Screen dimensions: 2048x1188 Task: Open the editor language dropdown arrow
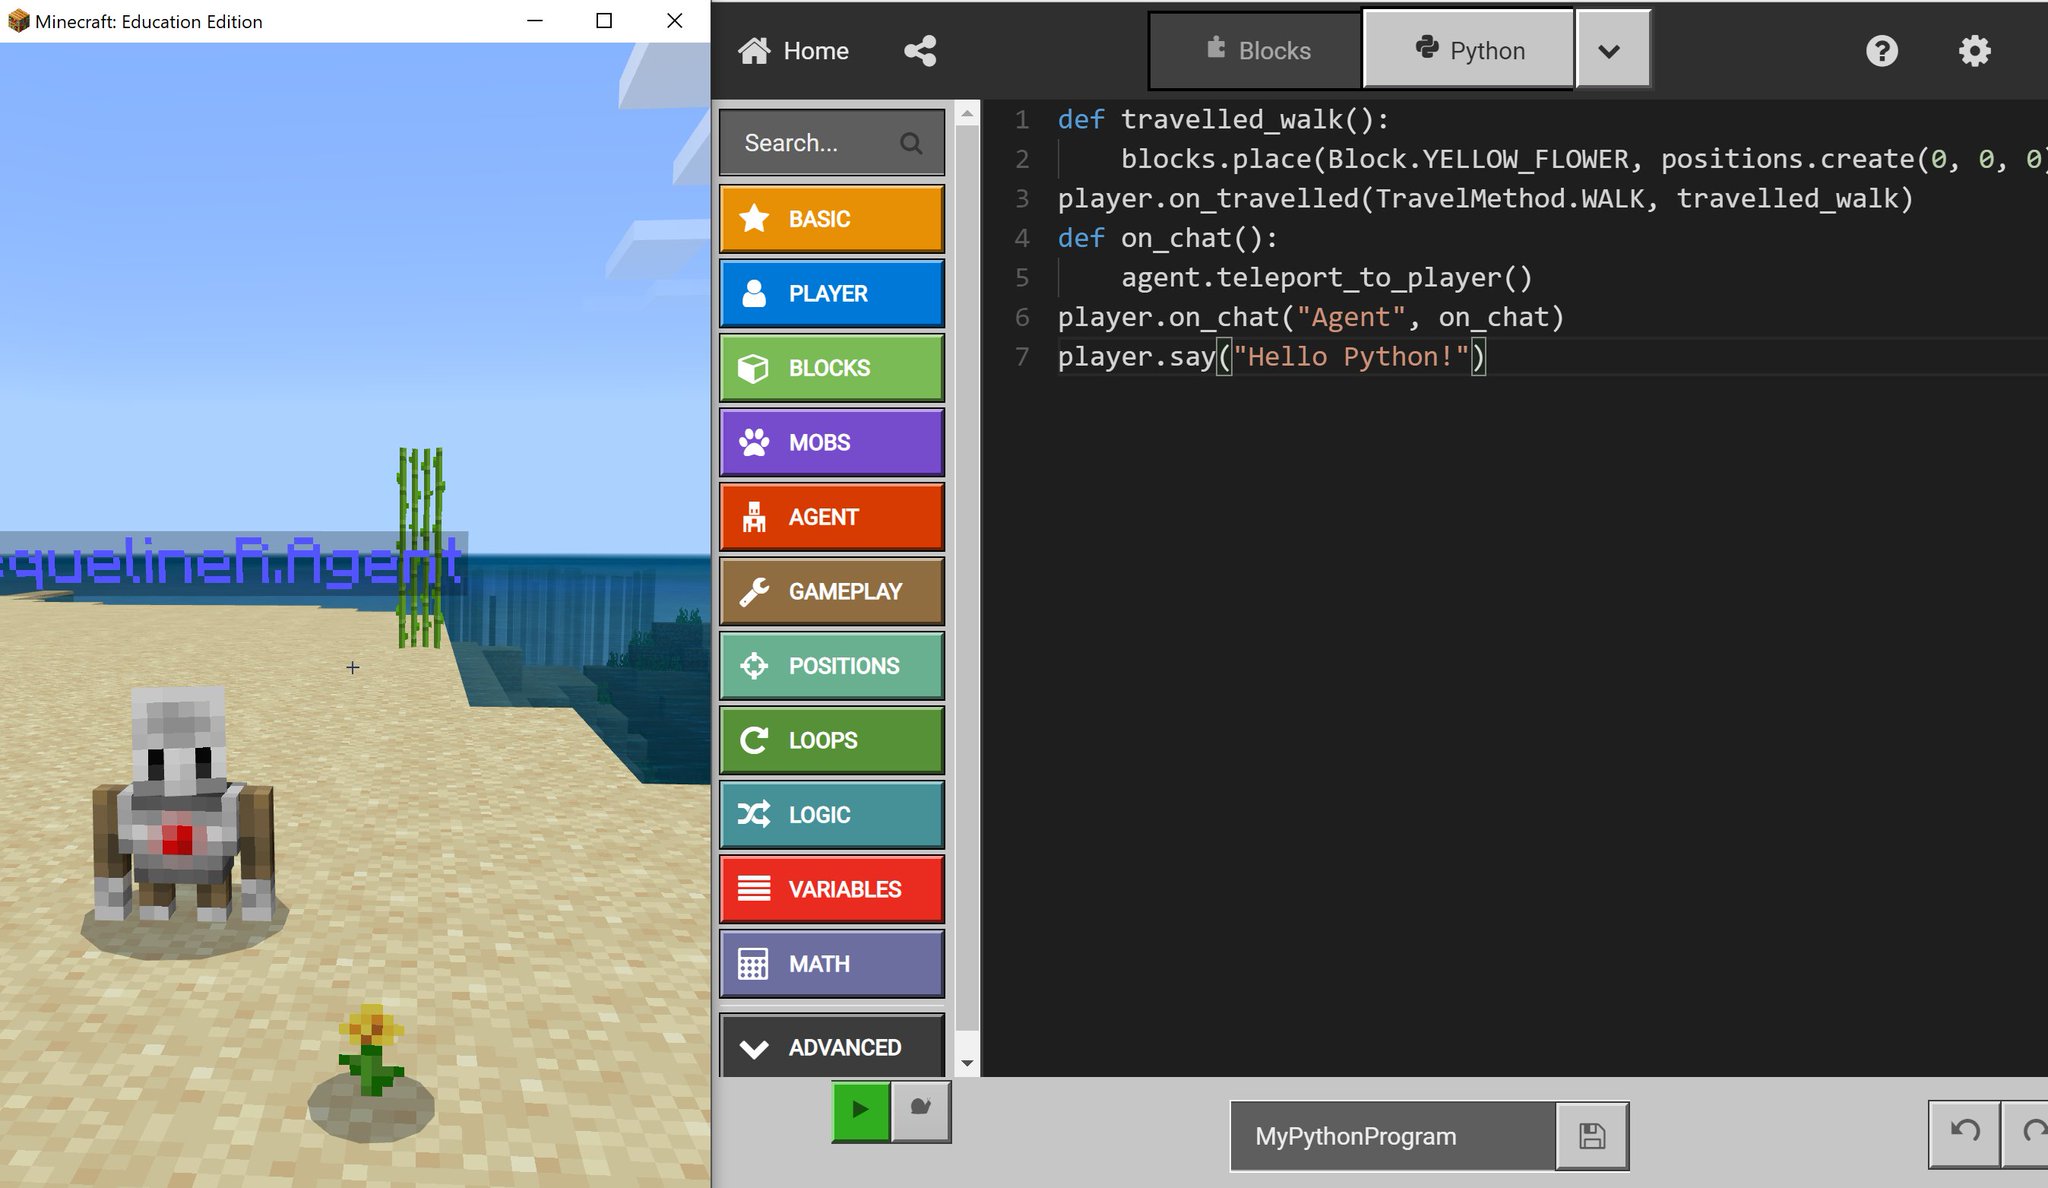[1610, 51]
